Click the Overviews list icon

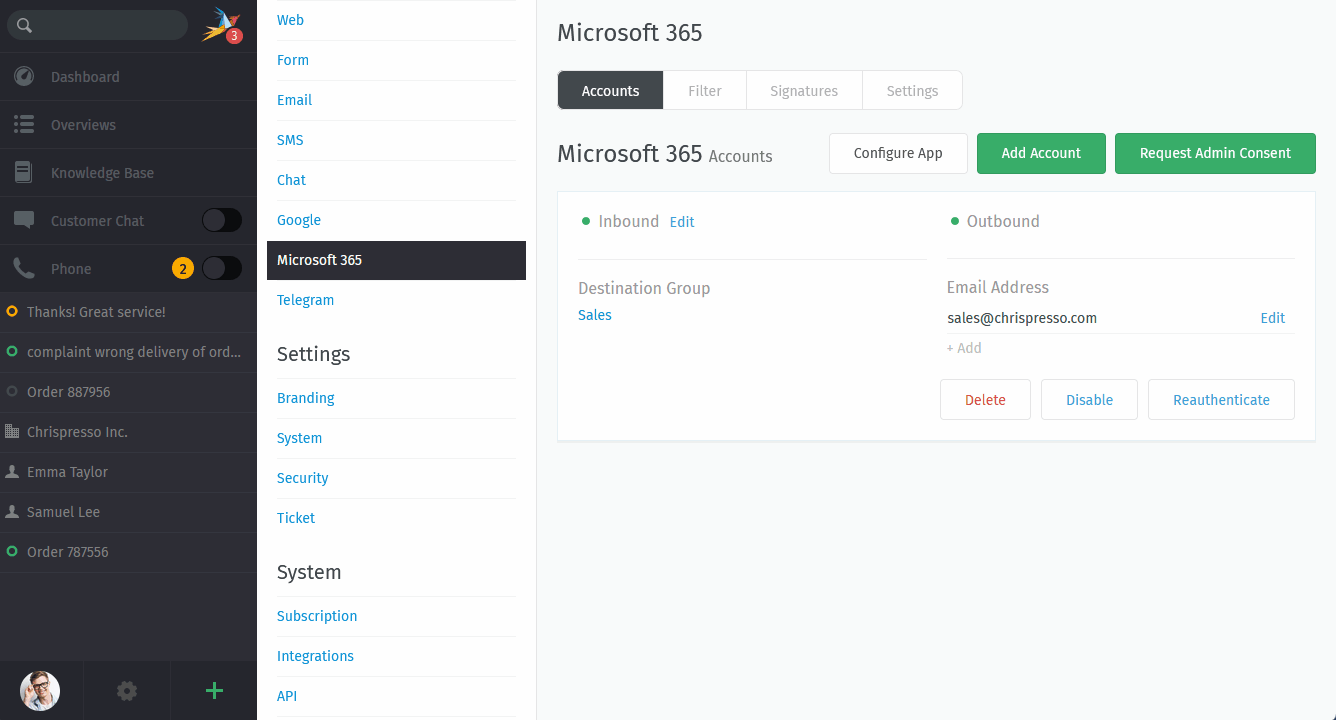[x=24, y=125]
